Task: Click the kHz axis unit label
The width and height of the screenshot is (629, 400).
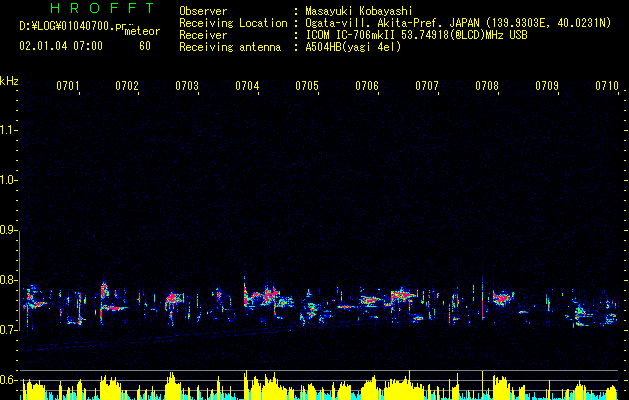Action: [9, 81]
